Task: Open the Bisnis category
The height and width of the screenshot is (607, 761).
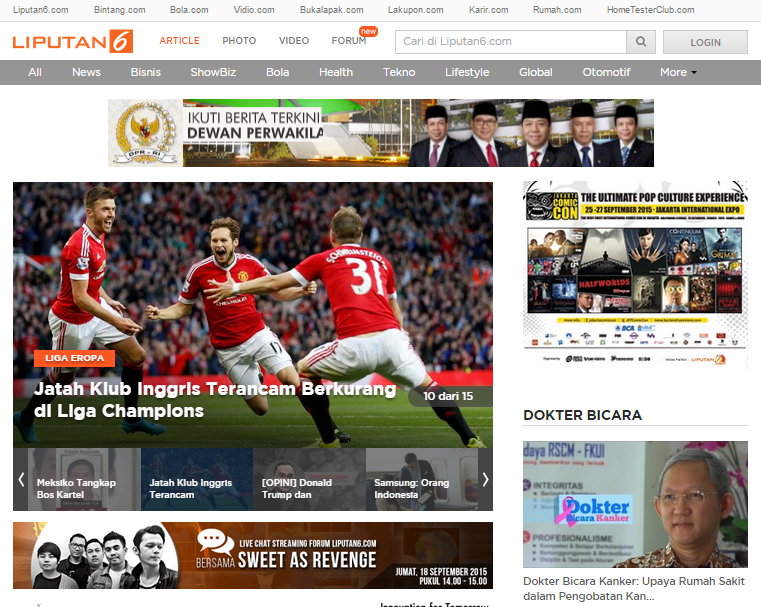Action: click(x=146, y=72)
